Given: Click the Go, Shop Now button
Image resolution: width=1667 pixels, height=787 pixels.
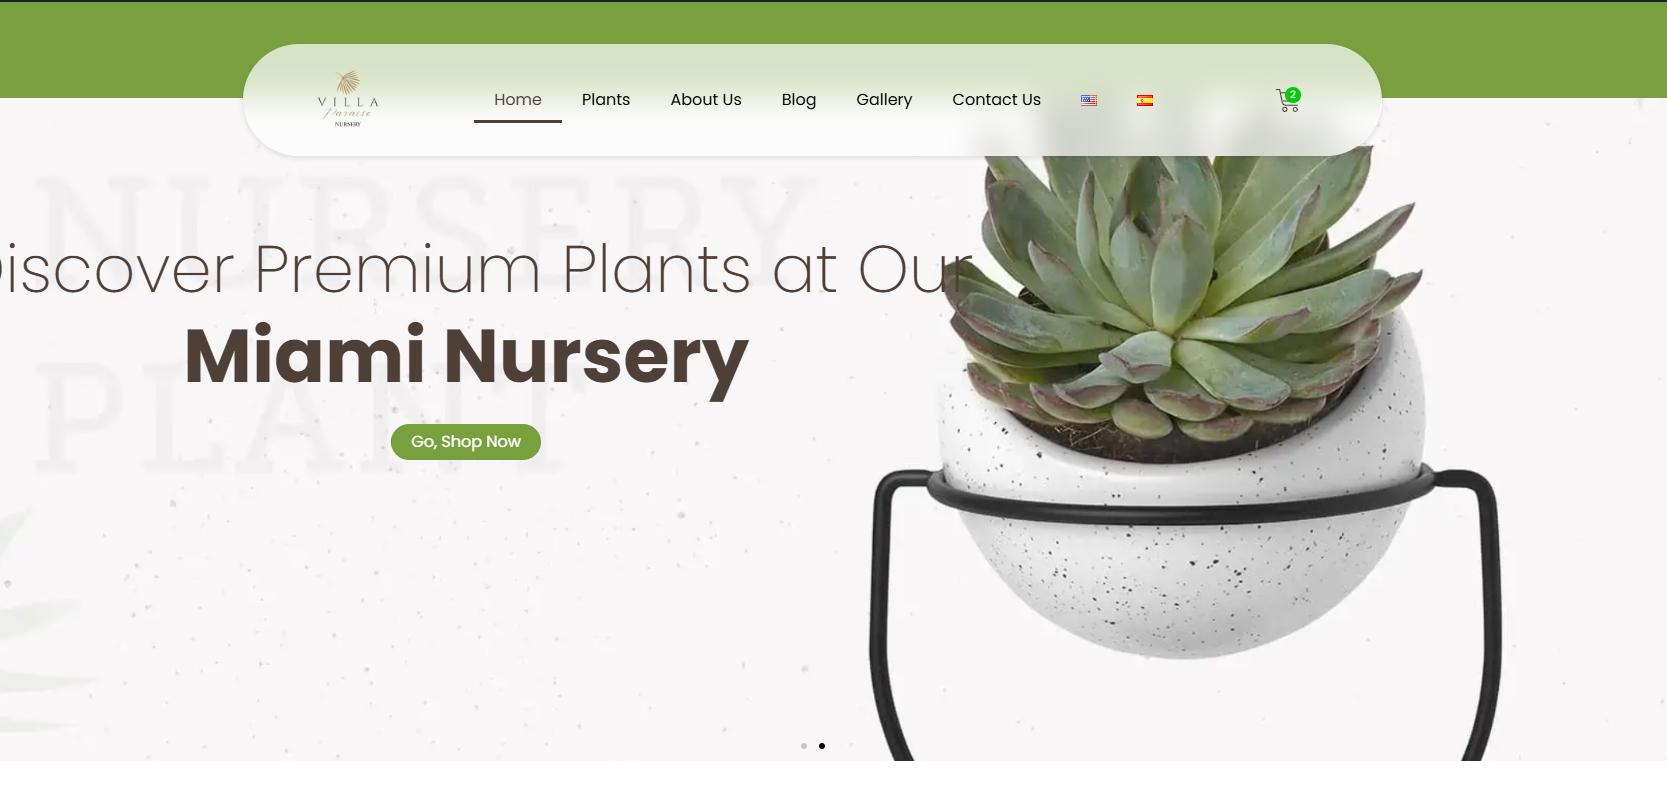Looking at the screenshot, I should point(466,442).
